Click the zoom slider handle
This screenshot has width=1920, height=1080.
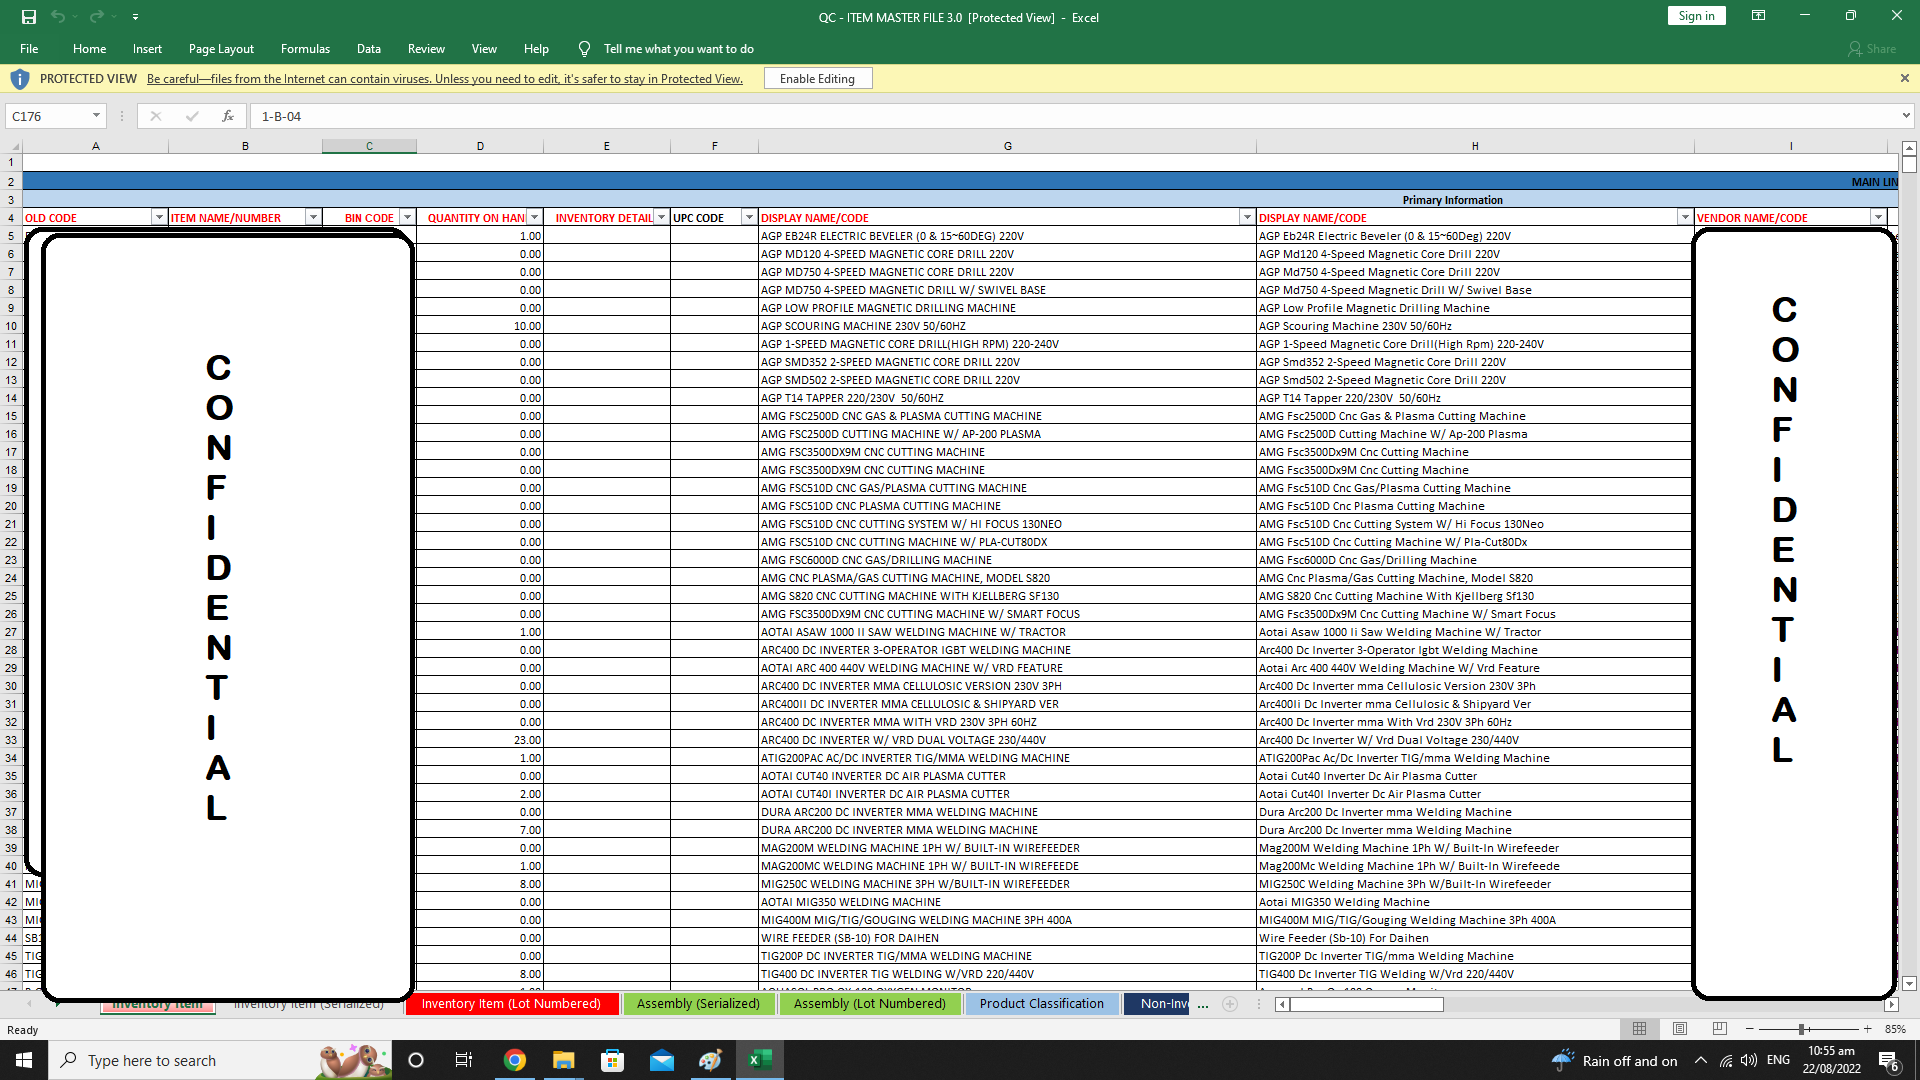[x=1801, y=1029]
